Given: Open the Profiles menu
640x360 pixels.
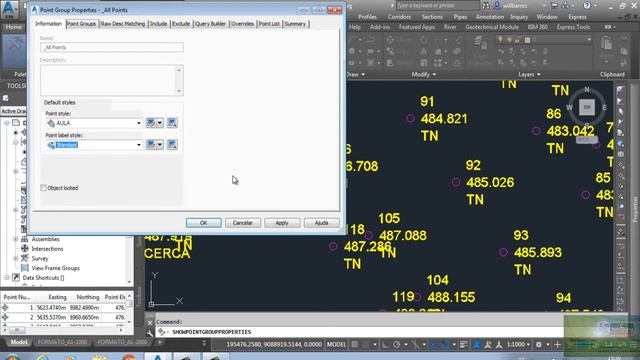Looking at the screenshot, I should (367, 17).
